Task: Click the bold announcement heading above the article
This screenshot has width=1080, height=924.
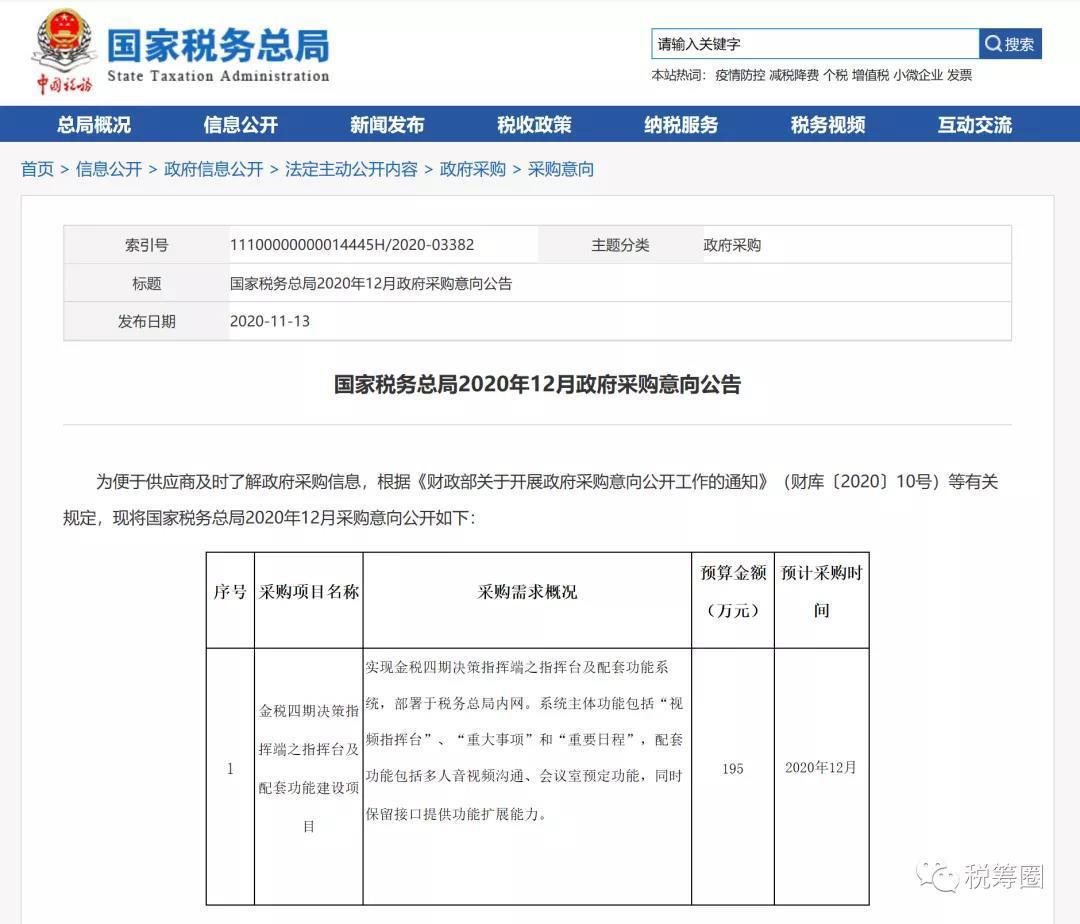Action: click(x=537, y=384)
